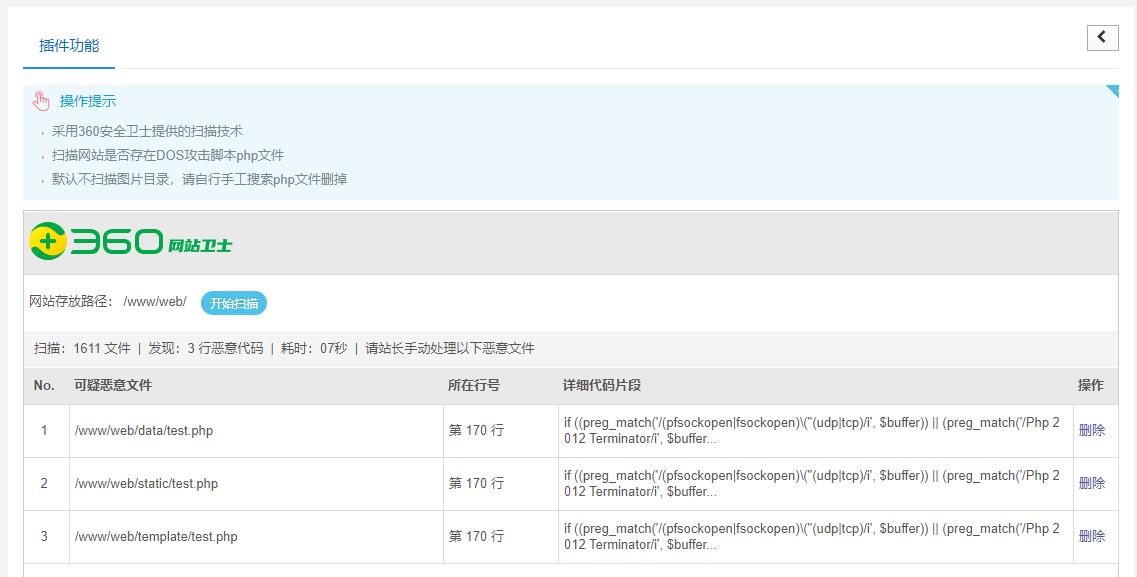Click tip 采用360安全卫士提供的扫描技术
Viewport: 1137px width, 577px height.
(147, 131)
